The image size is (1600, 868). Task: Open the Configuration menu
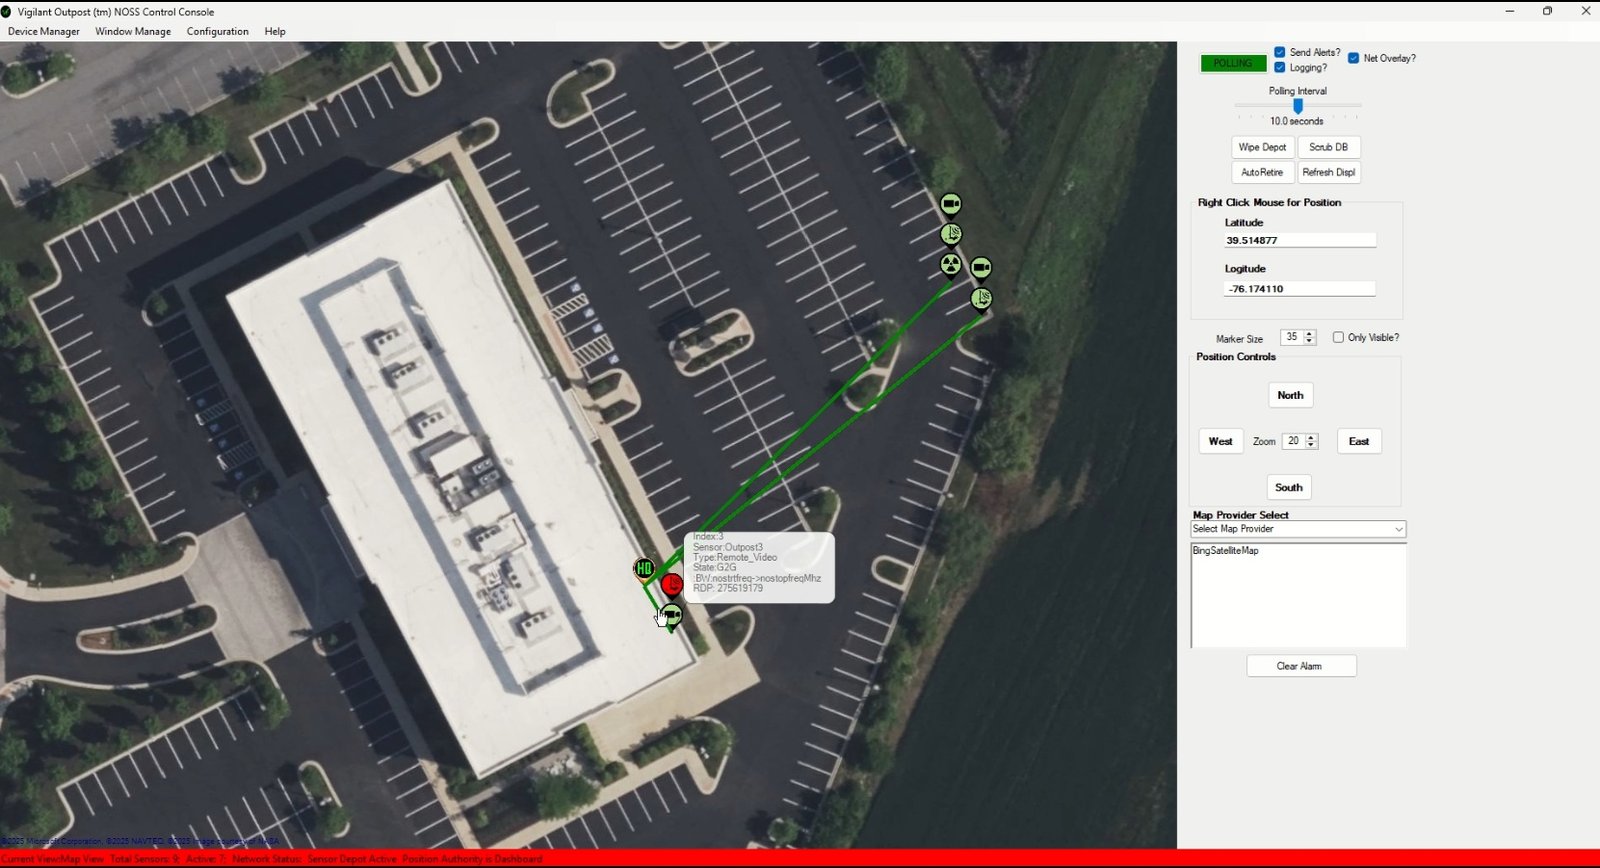click(217, 31)
